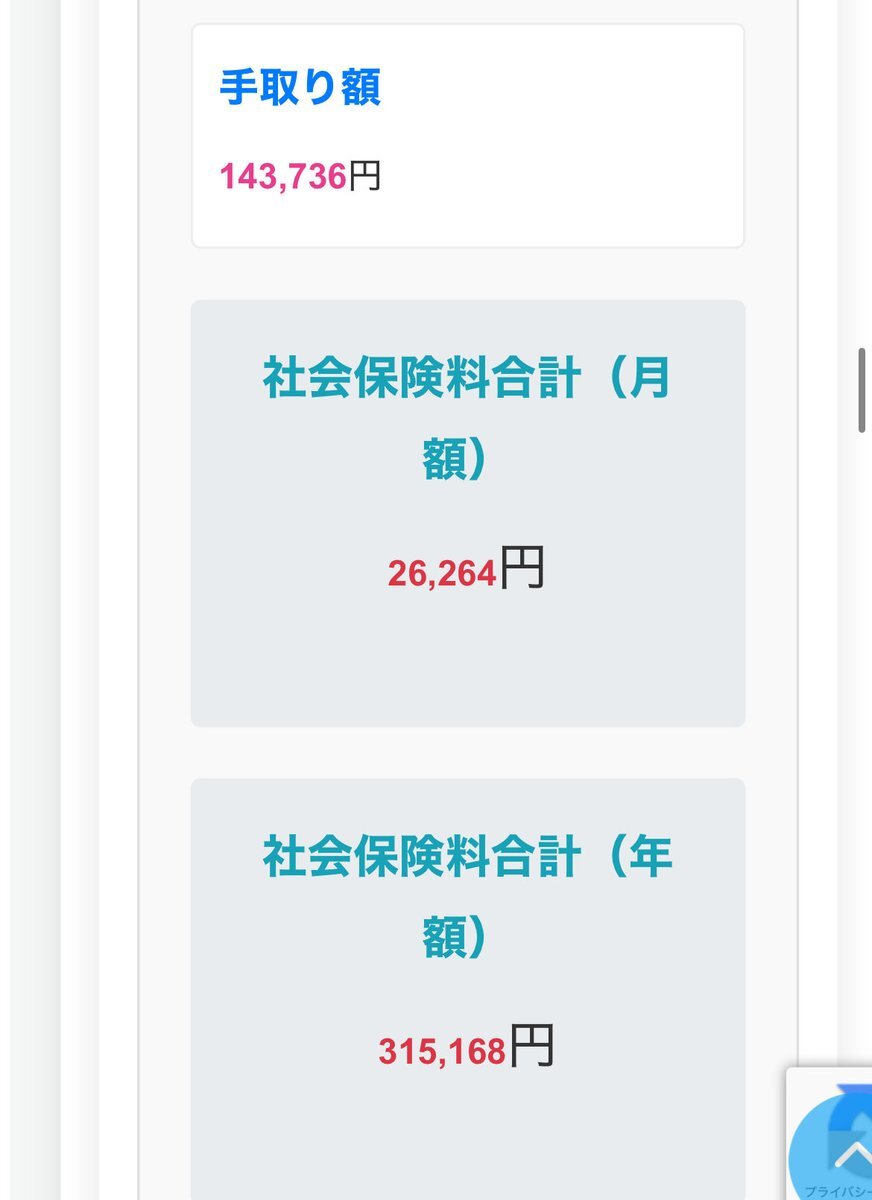Click the yen symbol after 143,736
This screenshot has width=872, height=1200.
pyautogui.click(x=364, y=177)
